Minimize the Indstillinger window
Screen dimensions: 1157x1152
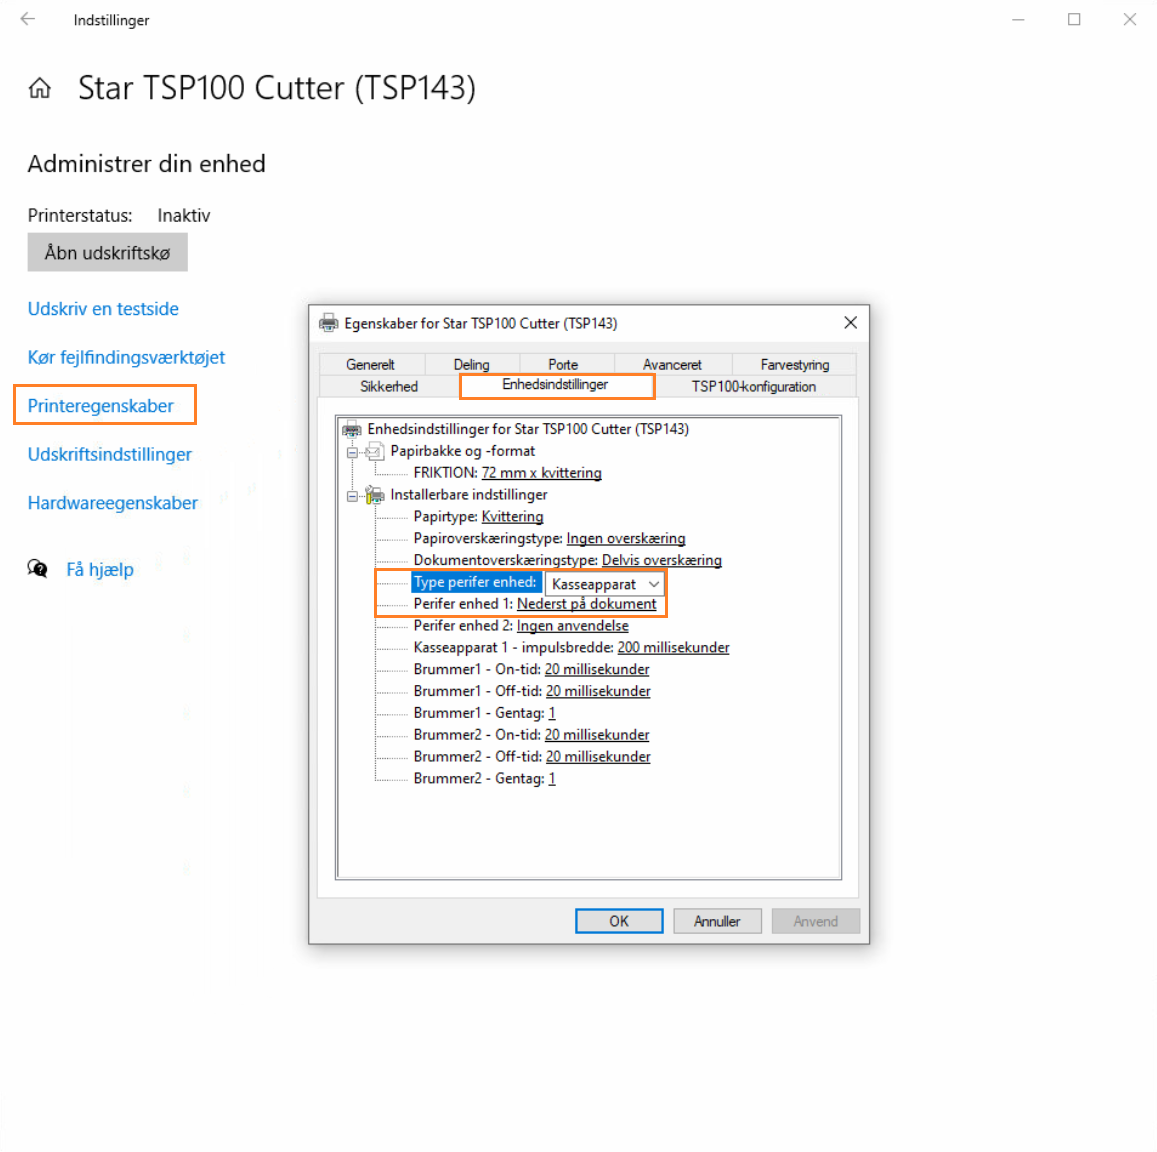[1018, 20]
